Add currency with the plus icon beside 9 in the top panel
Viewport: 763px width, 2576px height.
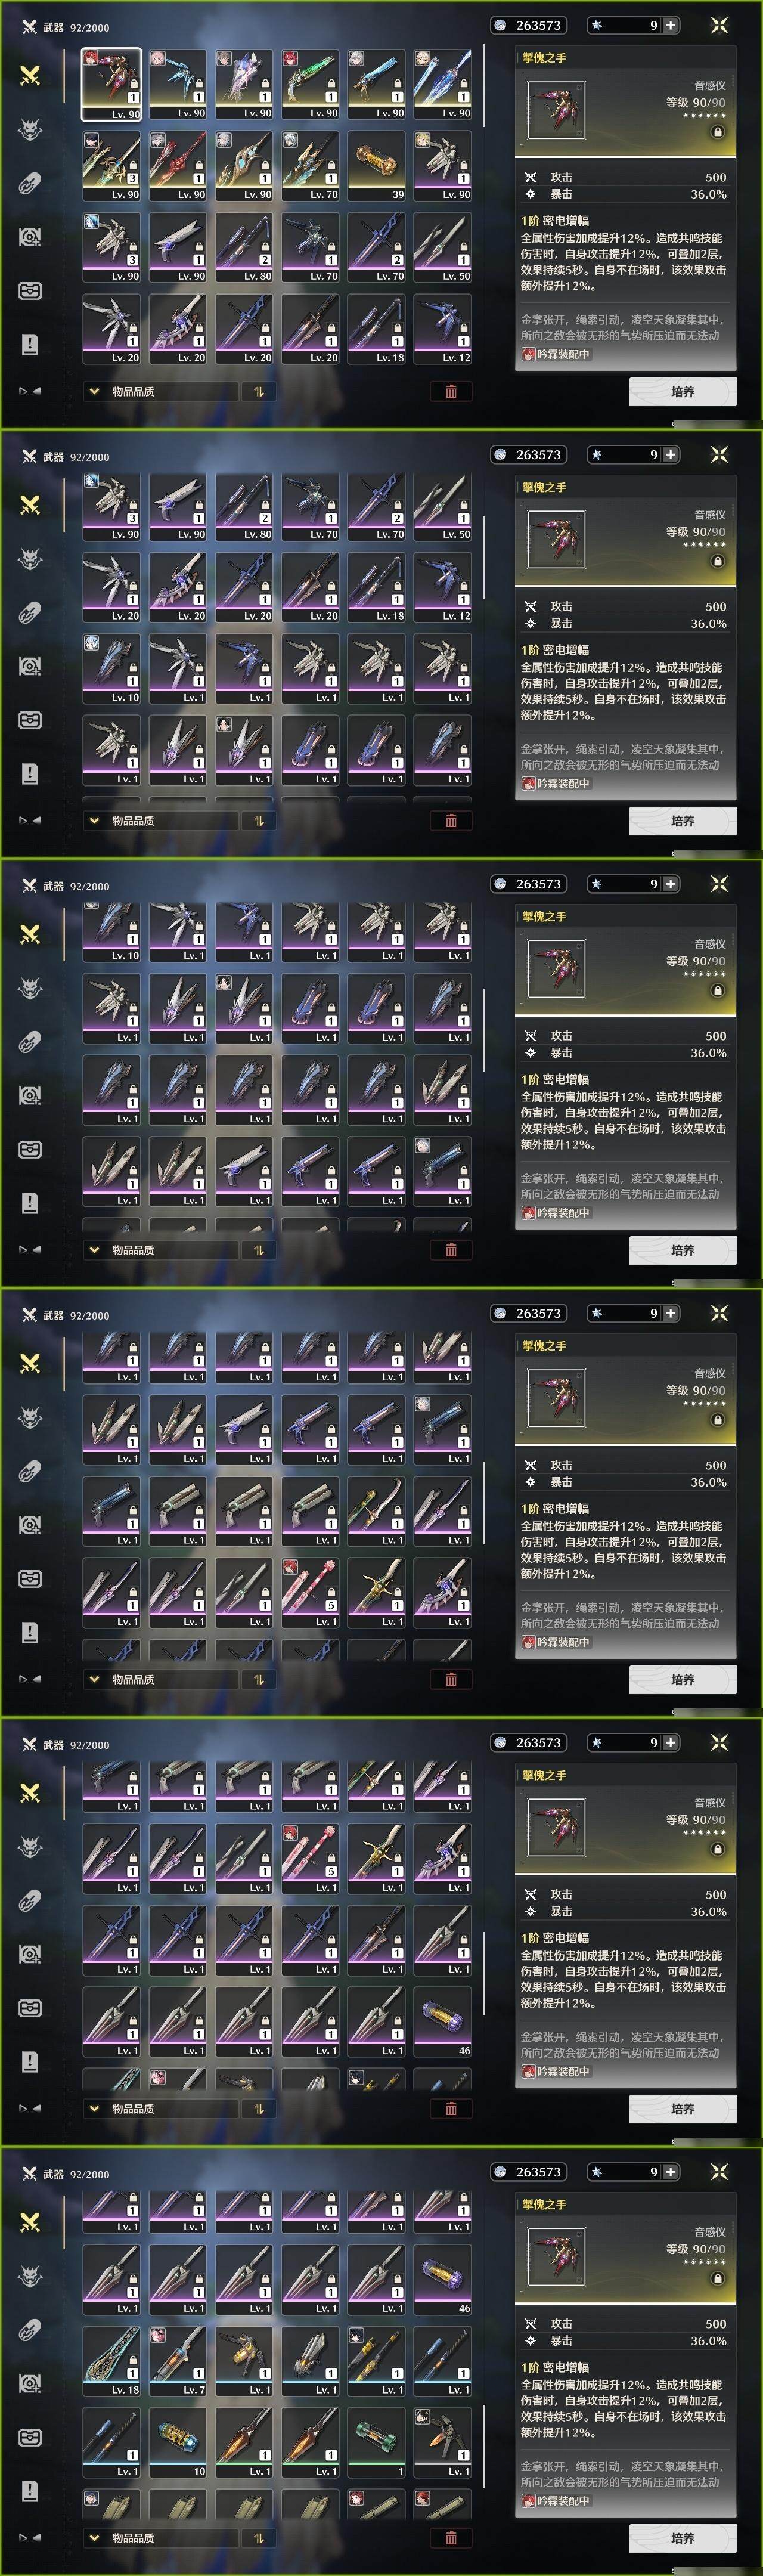click(x=670, y=25)
